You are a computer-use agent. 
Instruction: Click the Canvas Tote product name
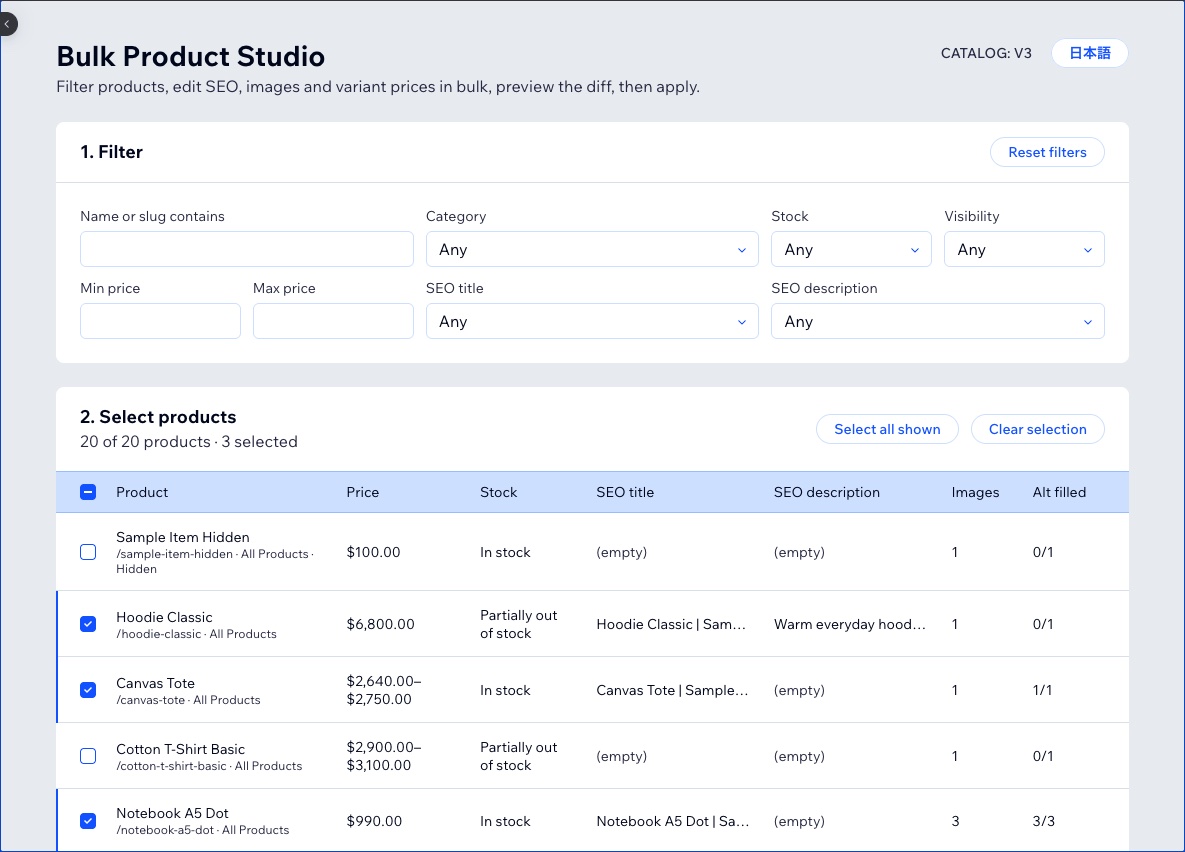point(155,683)
